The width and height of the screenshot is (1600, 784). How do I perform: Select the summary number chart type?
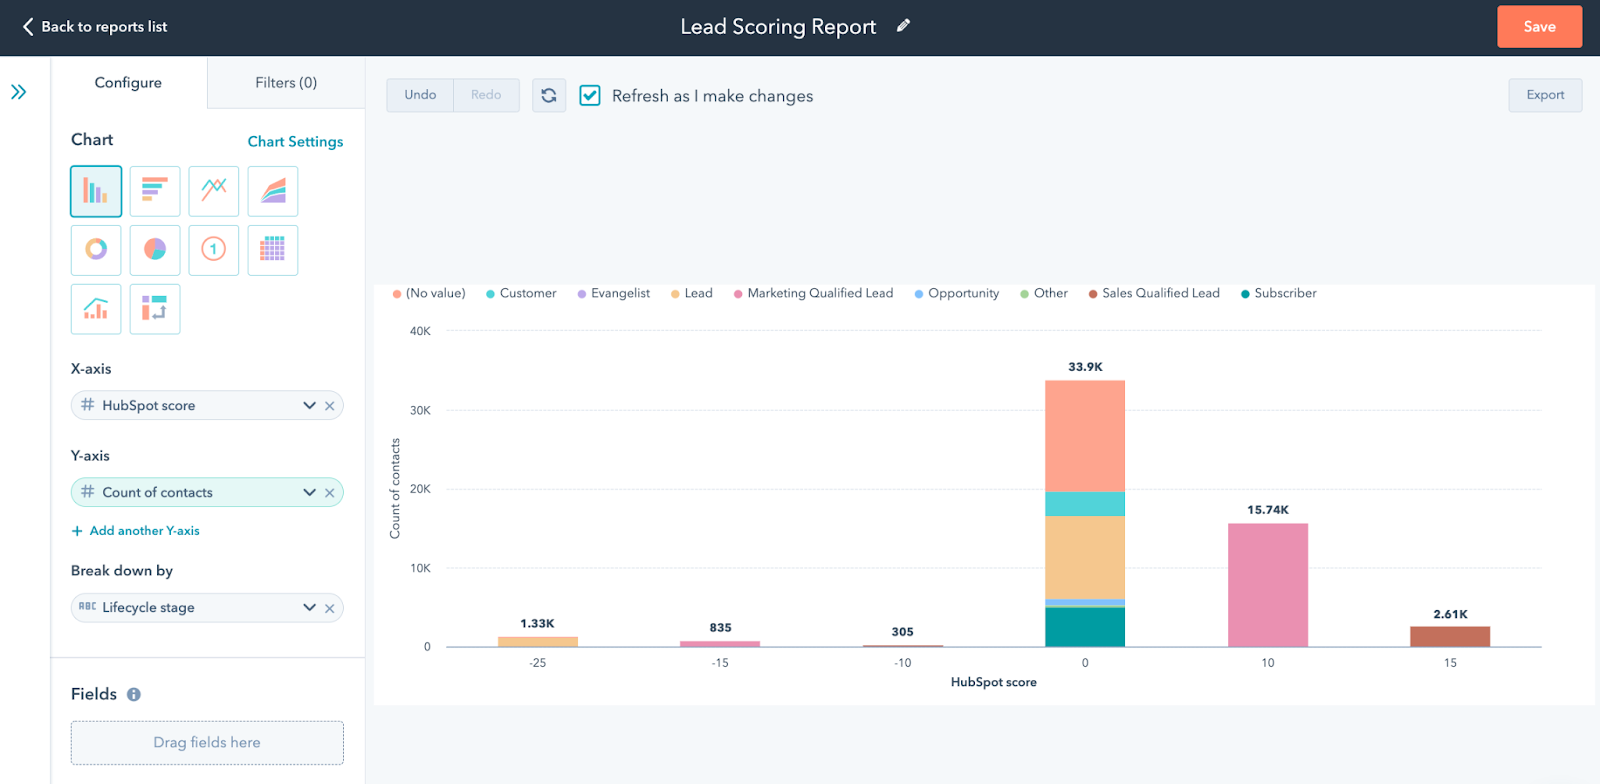tap(214, 250)
